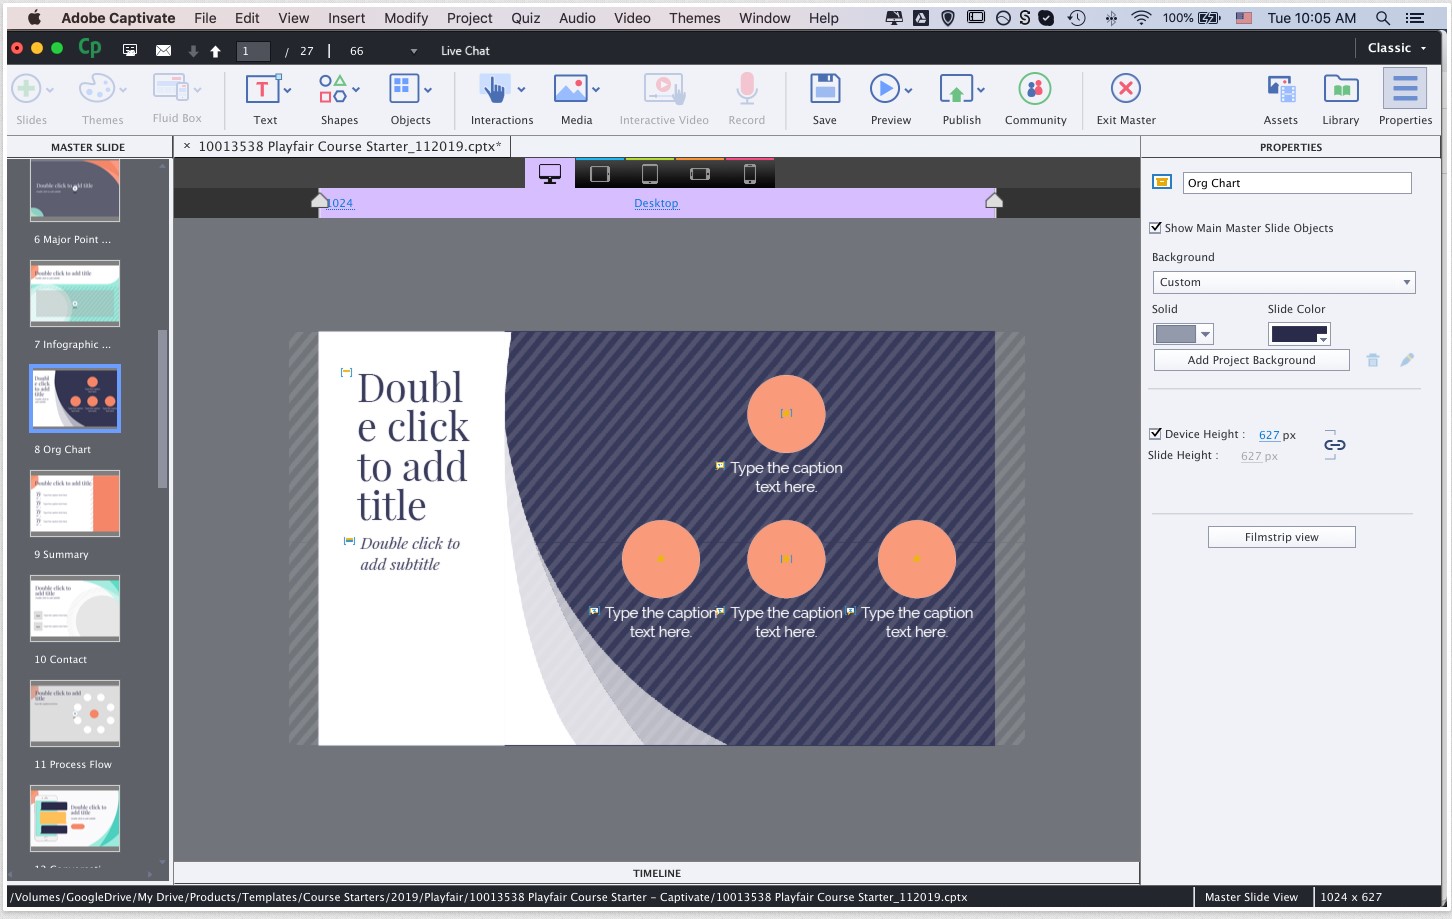This screenshot has height=919, width=1452.
Task: Click the Save icon in toolbar
Action: coord(824,90)
